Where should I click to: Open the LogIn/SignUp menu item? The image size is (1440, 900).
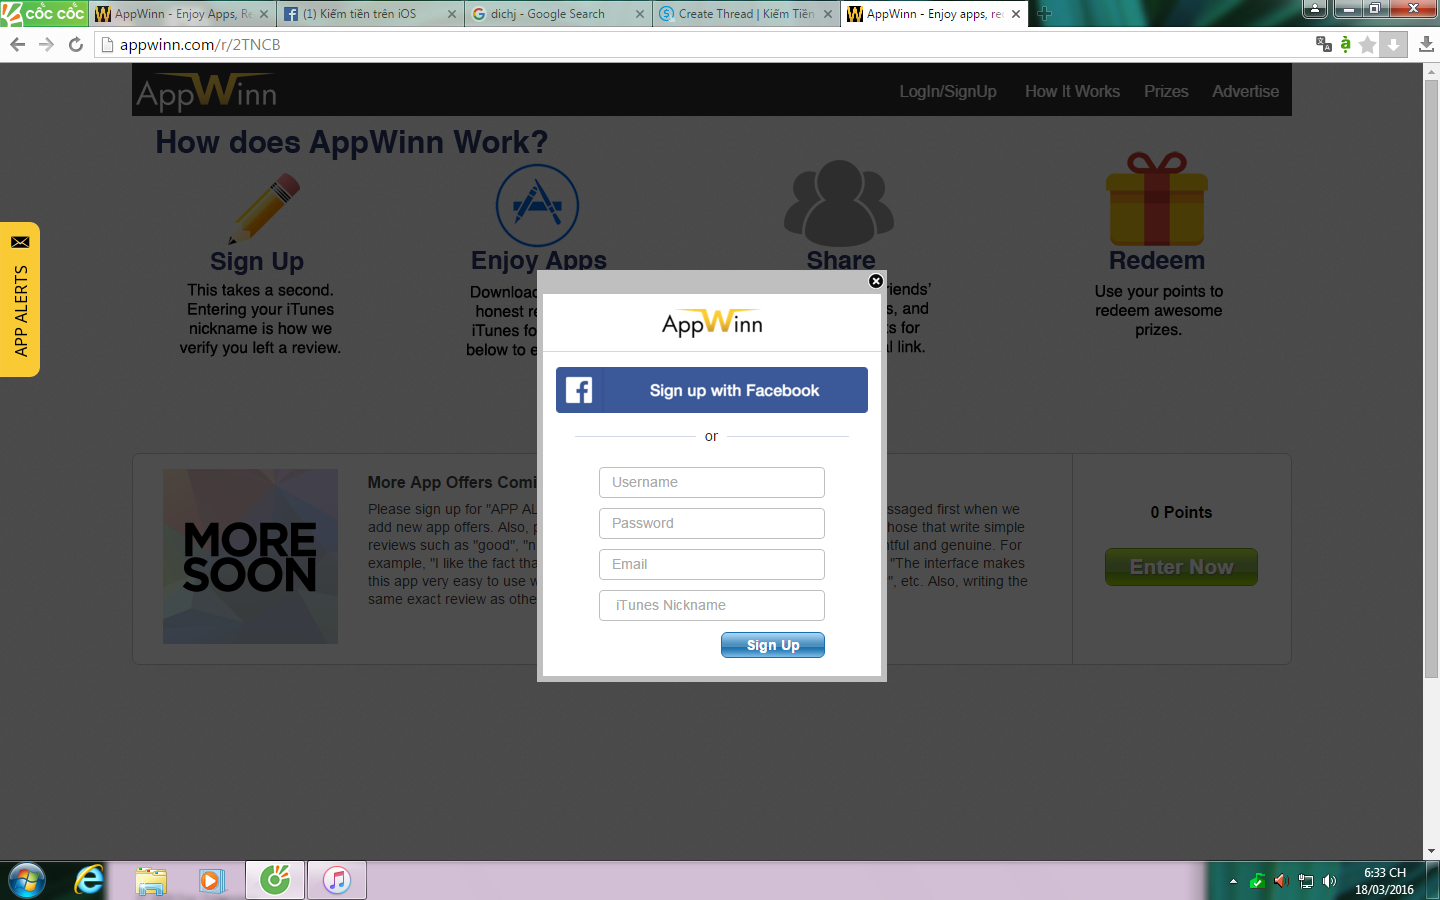948,91
